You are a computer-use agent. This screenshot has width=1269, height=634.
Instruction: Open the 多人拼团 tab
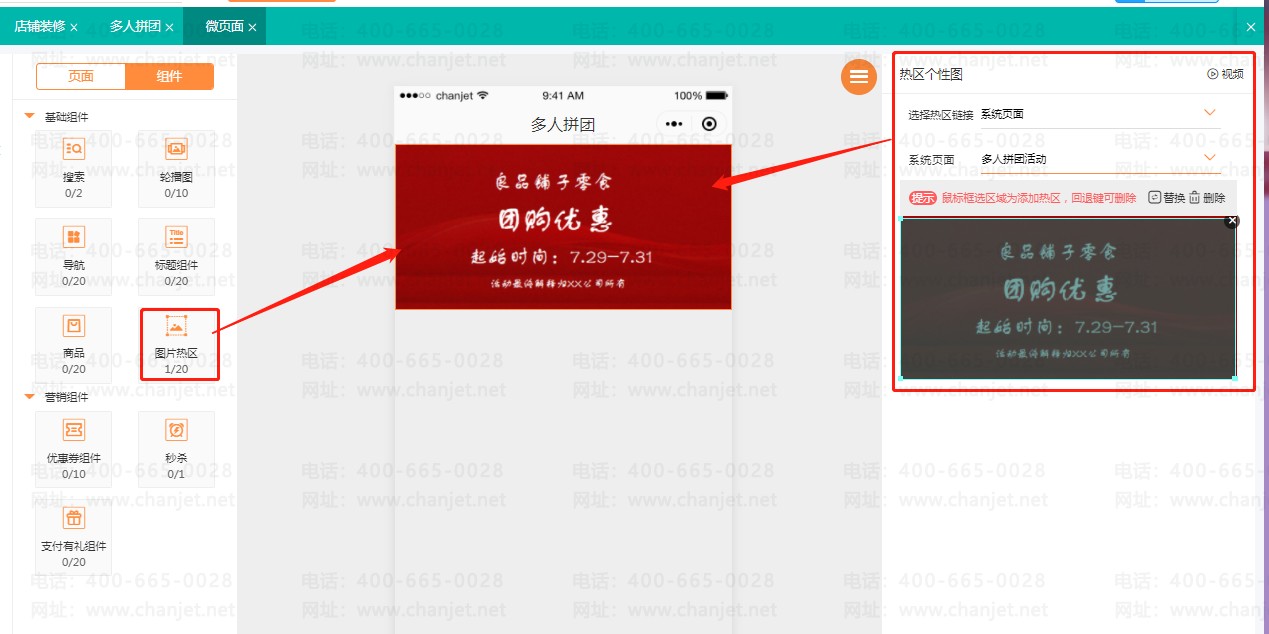click(x=135, y=27)
